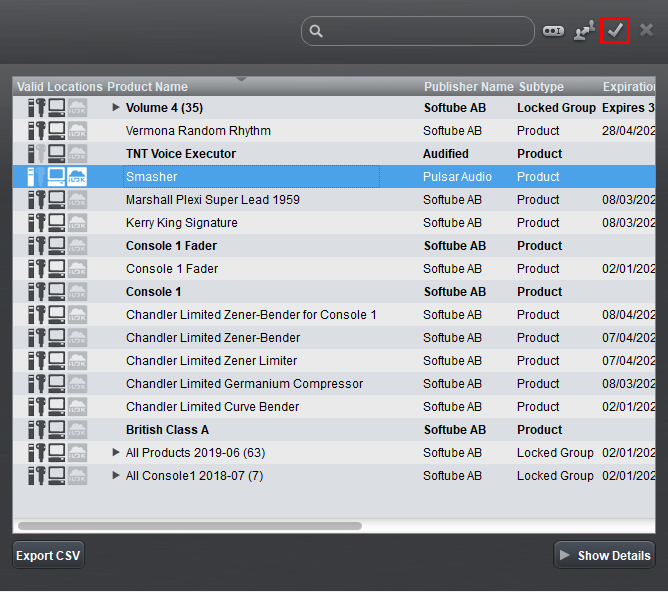Select the TNT Voice Executor license
This screenshot has width=668, height=592.
tap(334, 153)
